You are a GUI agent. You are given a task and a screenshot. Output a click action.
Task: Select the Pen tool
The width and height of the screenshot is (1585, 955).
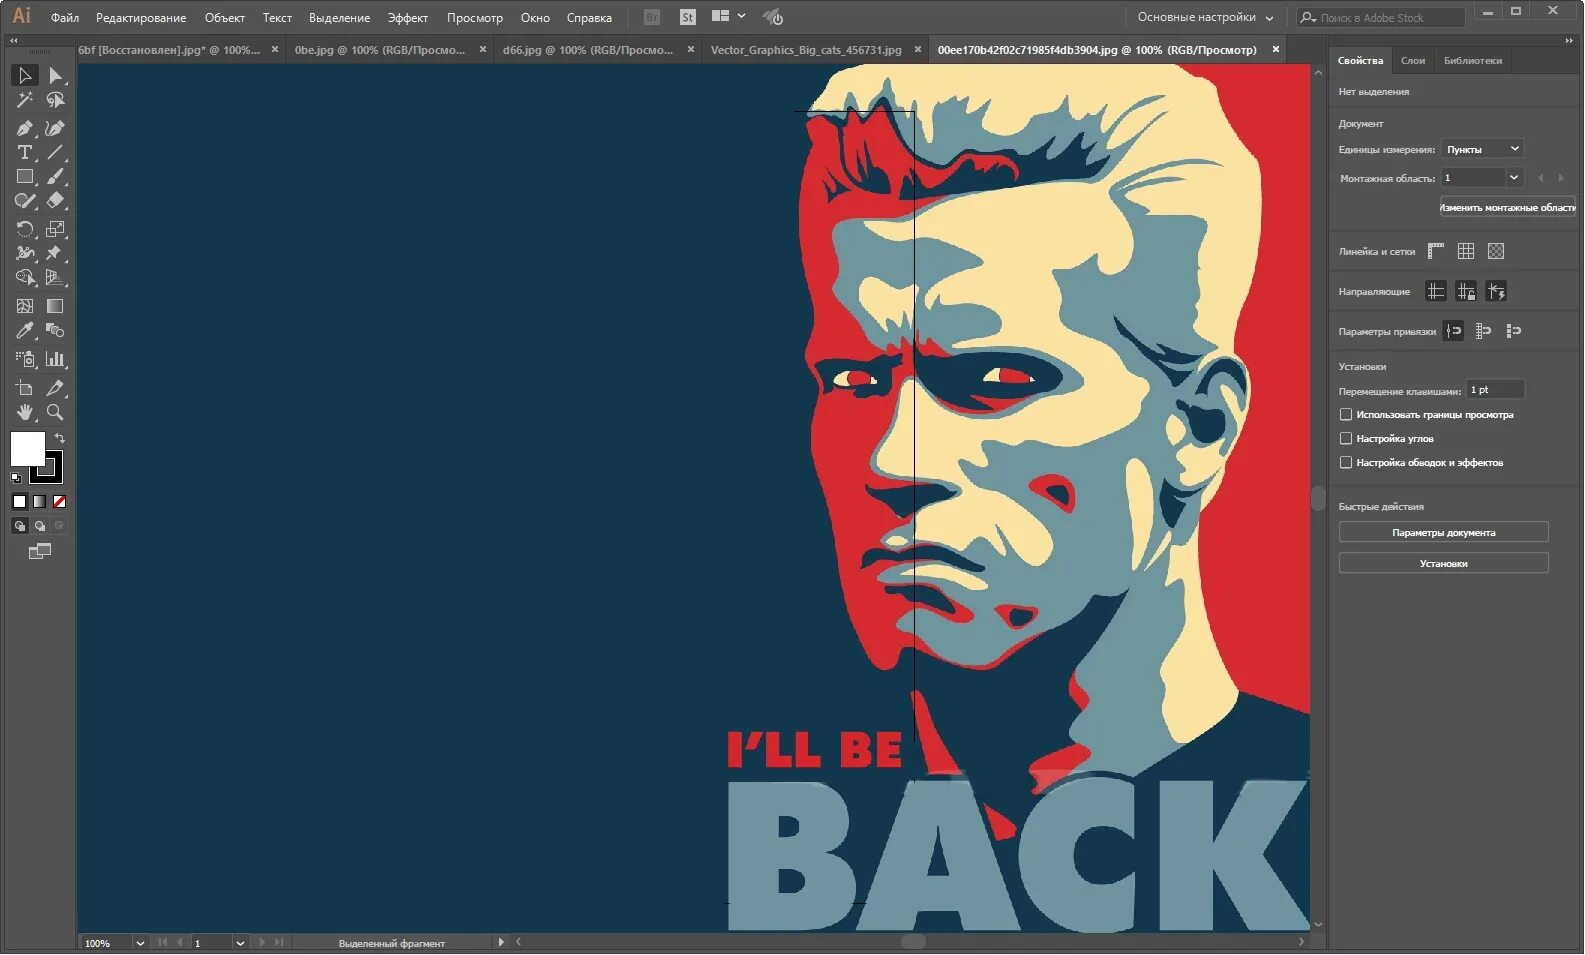pos(25,128)
